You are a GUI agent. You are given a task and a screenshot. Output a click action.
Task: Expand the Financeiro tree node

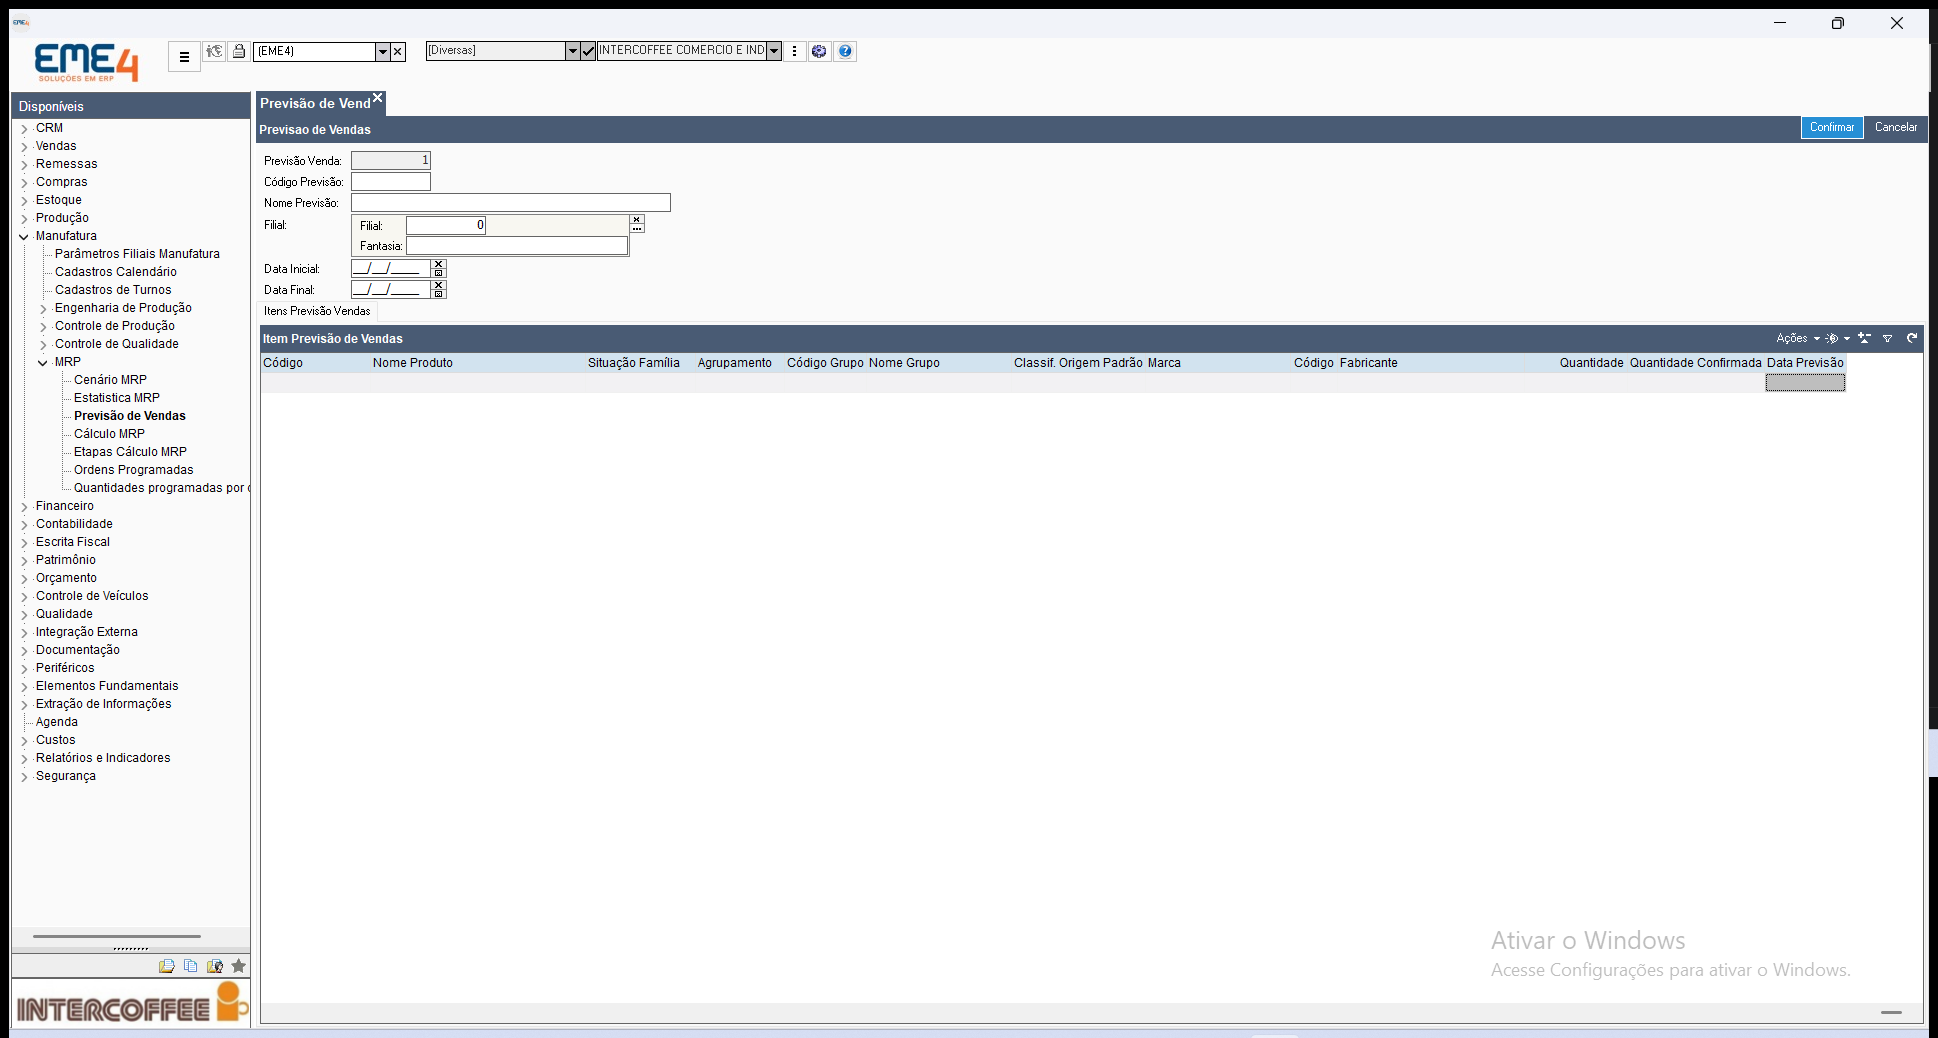click(x=24, y=507)
